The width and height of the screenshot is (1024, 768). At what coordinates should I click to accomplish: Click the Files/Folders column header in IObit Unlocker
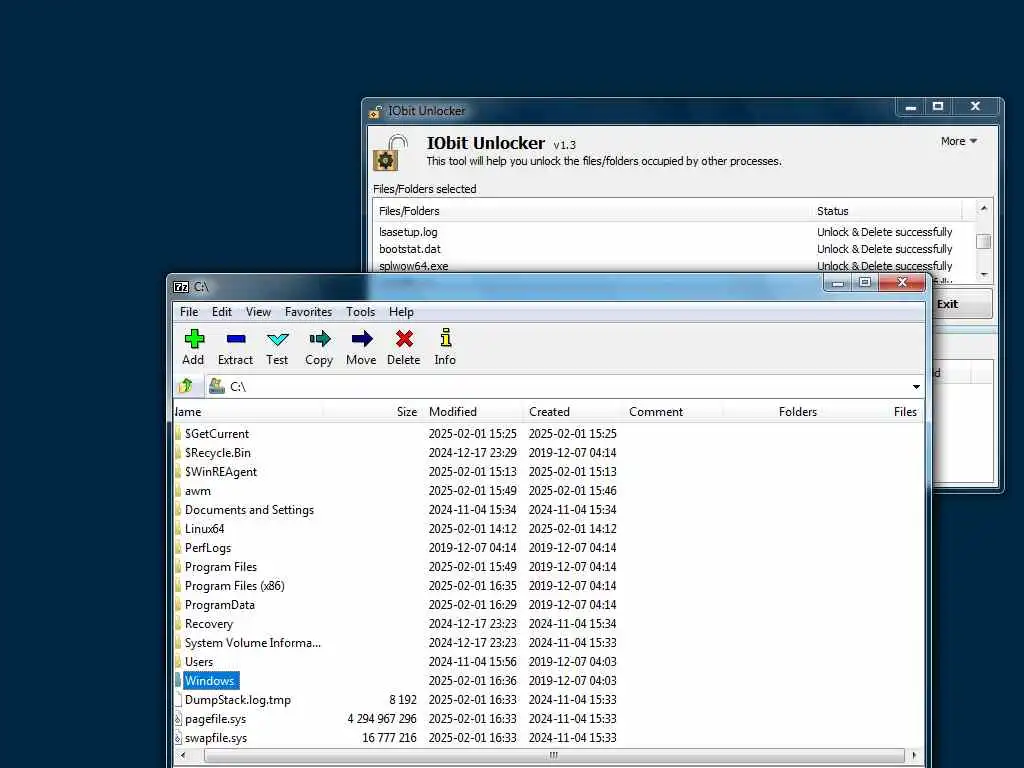click(592, 211)
